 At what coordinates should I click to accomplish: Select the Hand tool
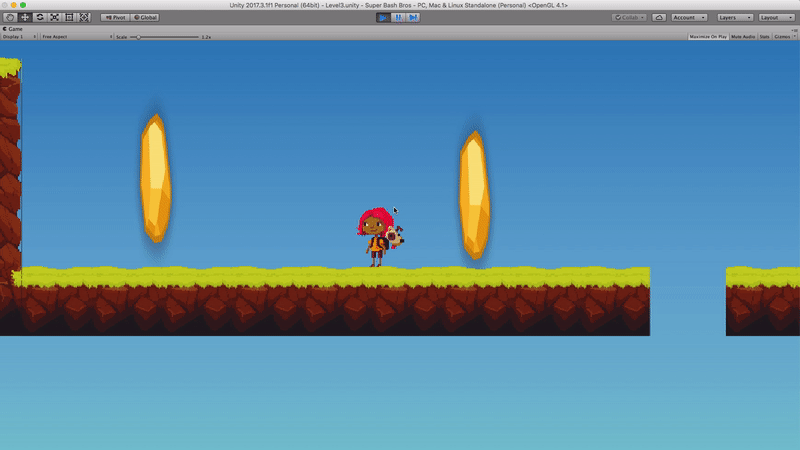pos(9,17)
